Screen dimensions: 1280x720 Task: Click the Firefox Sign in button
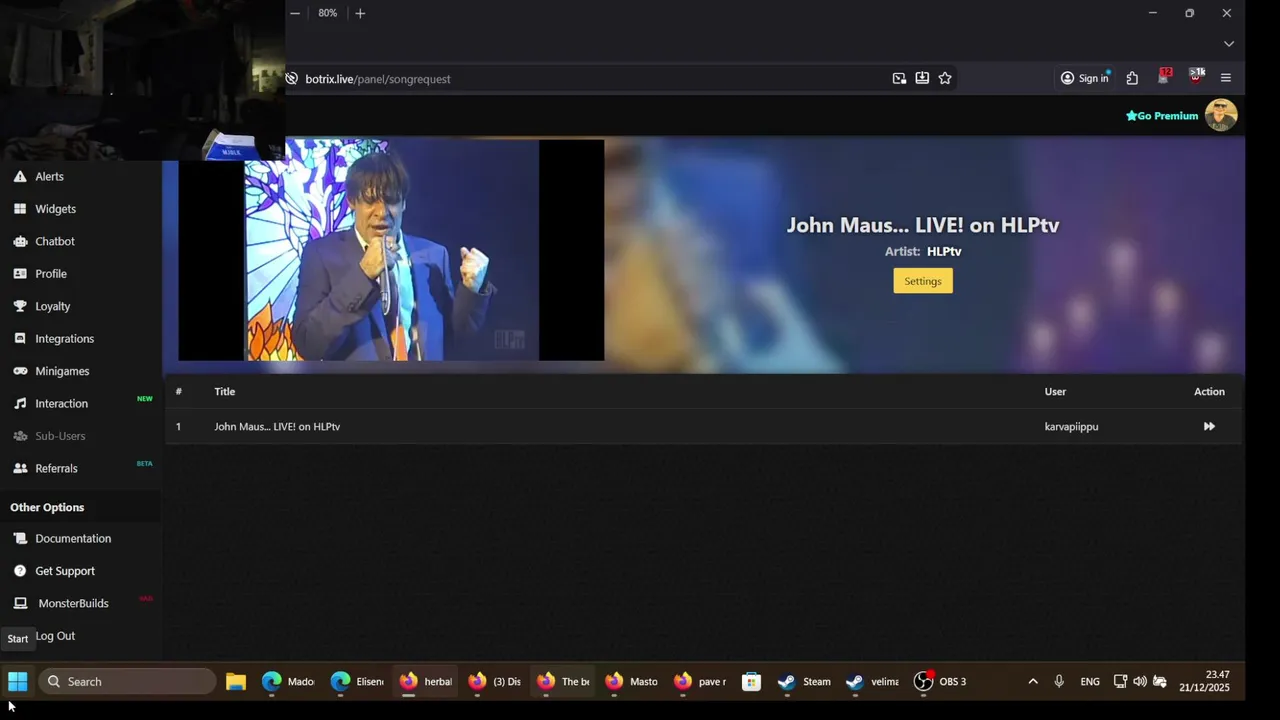[1085, 78]
